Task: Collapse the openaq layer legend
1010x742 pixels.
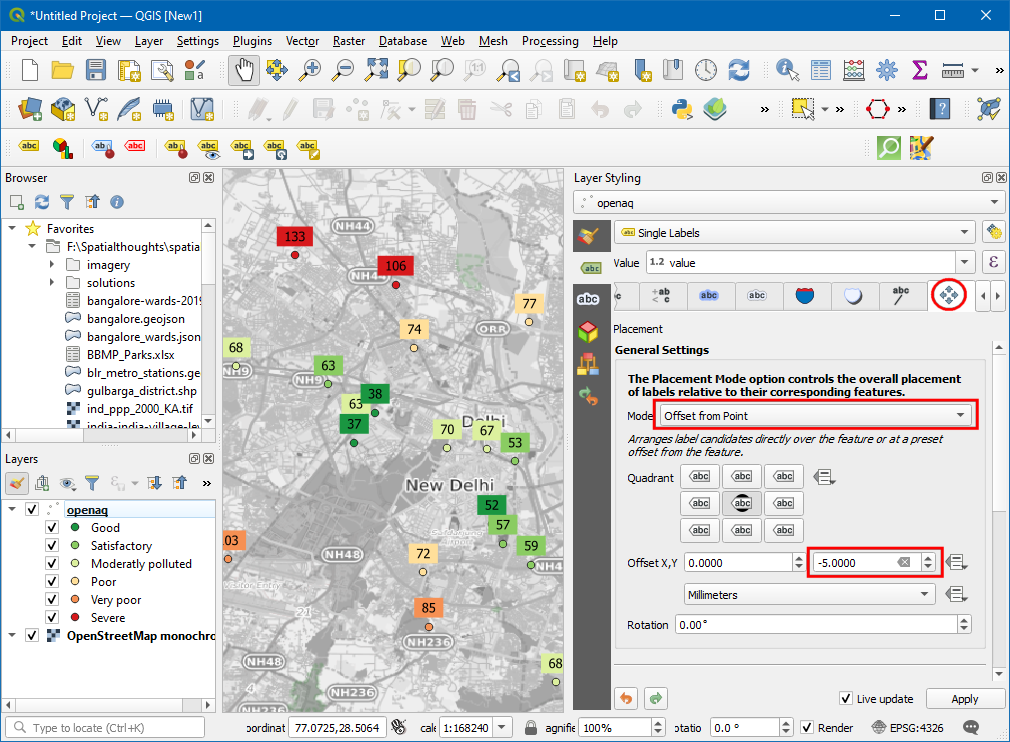Action: tap(12, 509)
